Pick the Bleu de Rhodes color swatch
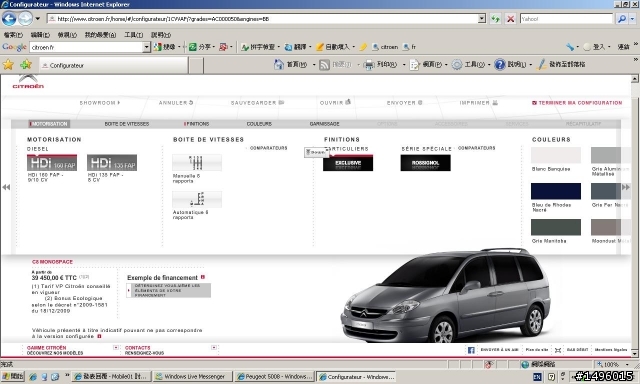The width and height of the screenshot is (640, 384). coord(556,191)
